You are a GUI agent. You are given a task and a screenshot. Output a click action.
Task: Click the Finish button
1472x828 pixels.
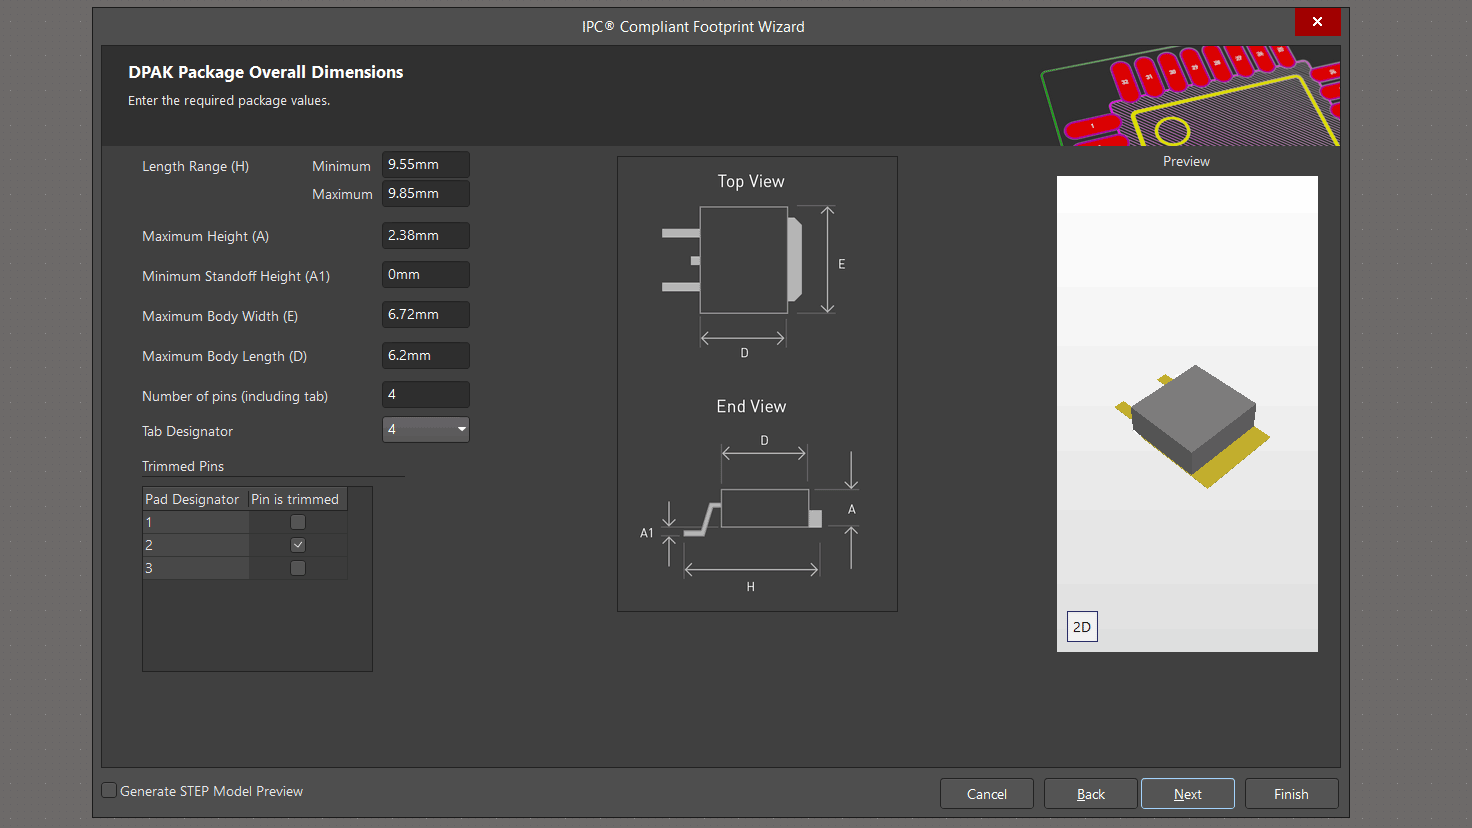click(x=1291, y=794)
